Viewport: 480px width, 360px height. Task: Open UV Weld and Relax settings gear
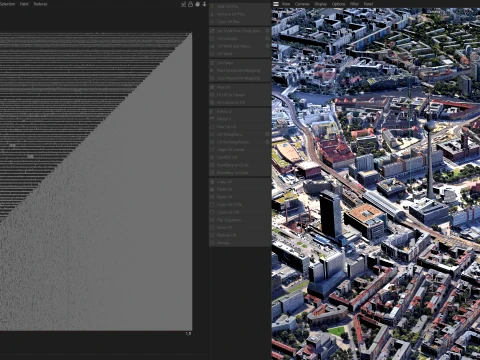tap(267, 46)
